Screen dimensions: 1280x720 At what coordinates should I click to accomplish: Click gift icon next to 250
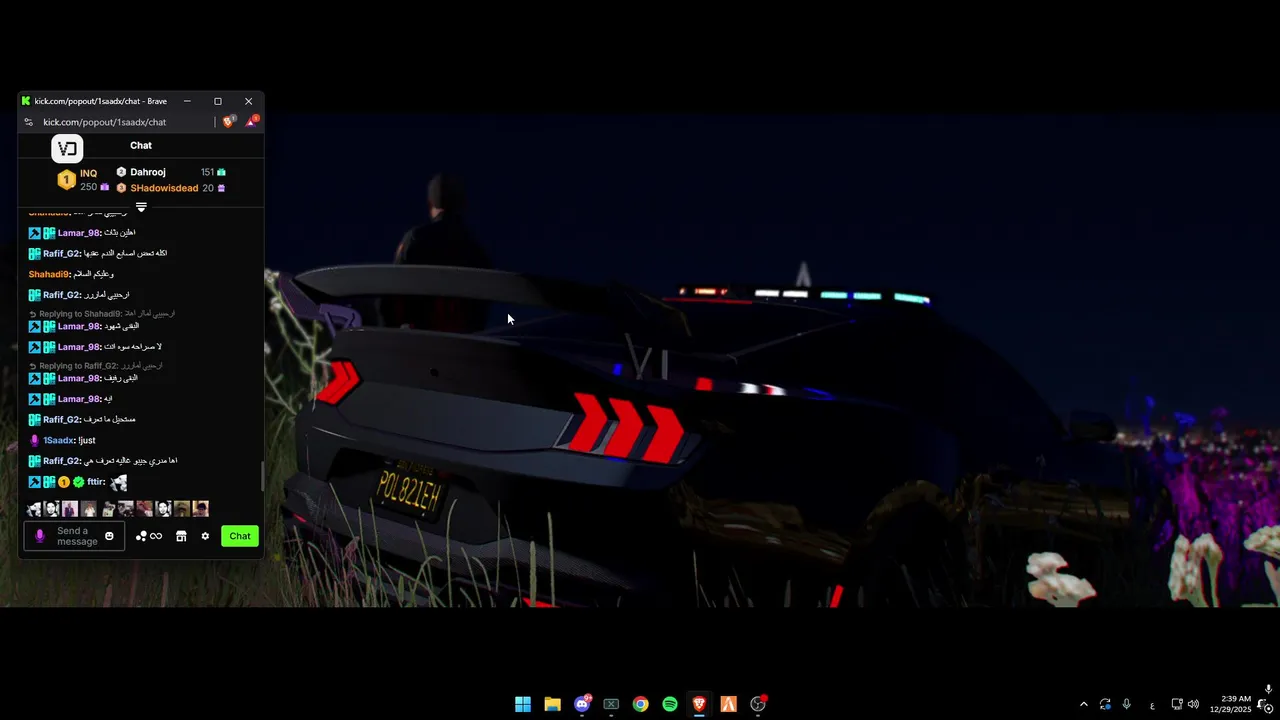105,187
